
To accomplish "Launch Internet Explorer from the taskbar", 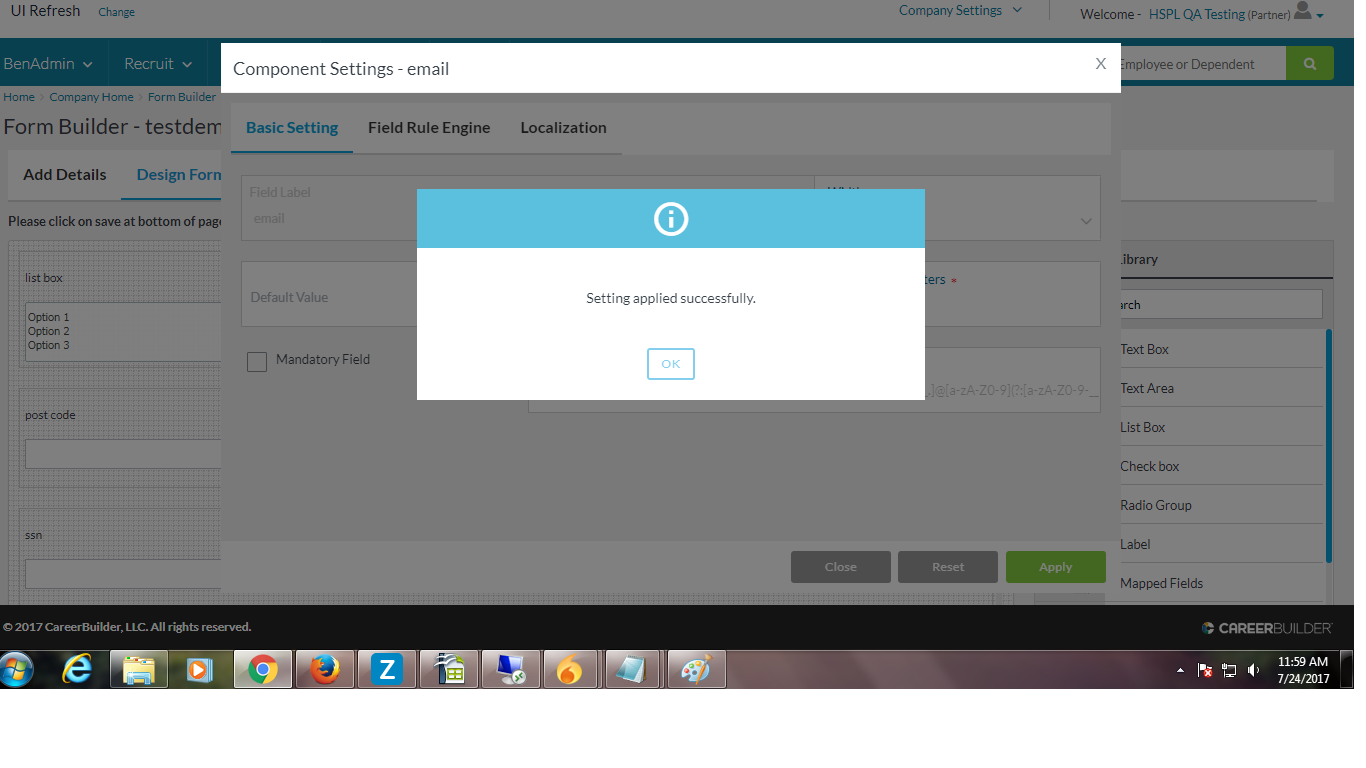I will click(x=77, y=670).
